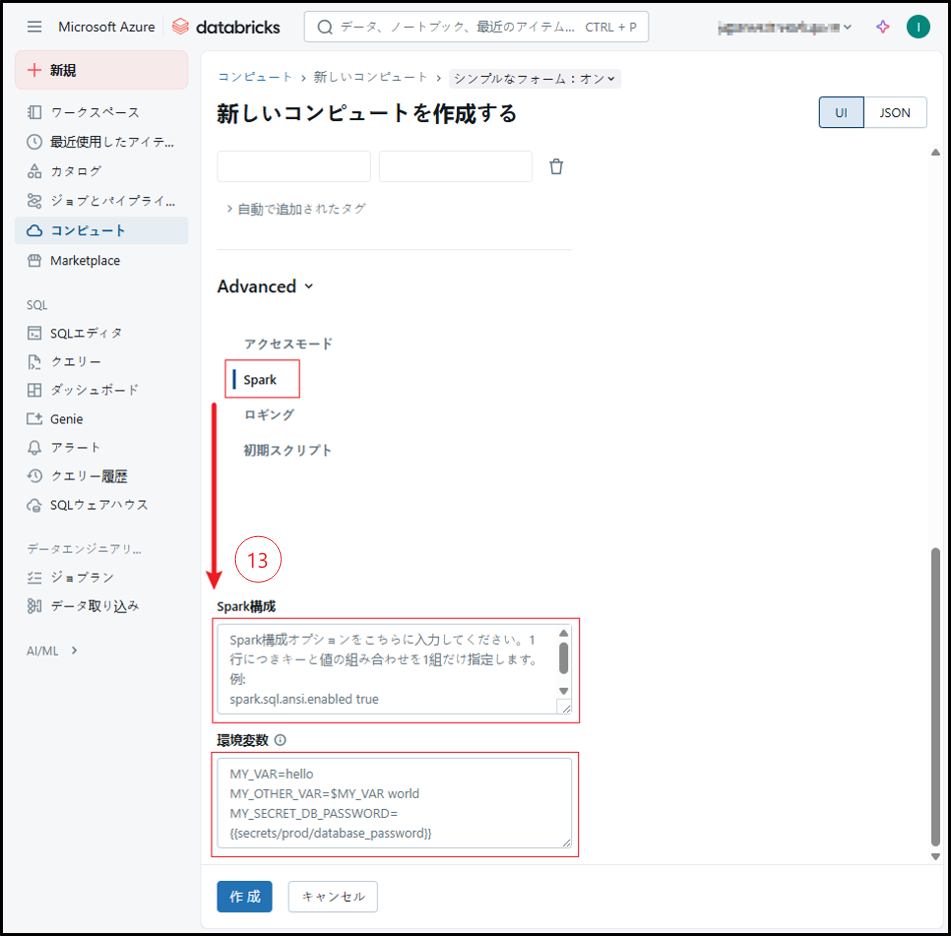Select the UI view toggle

pyautogui.click(x=841, y=113)
